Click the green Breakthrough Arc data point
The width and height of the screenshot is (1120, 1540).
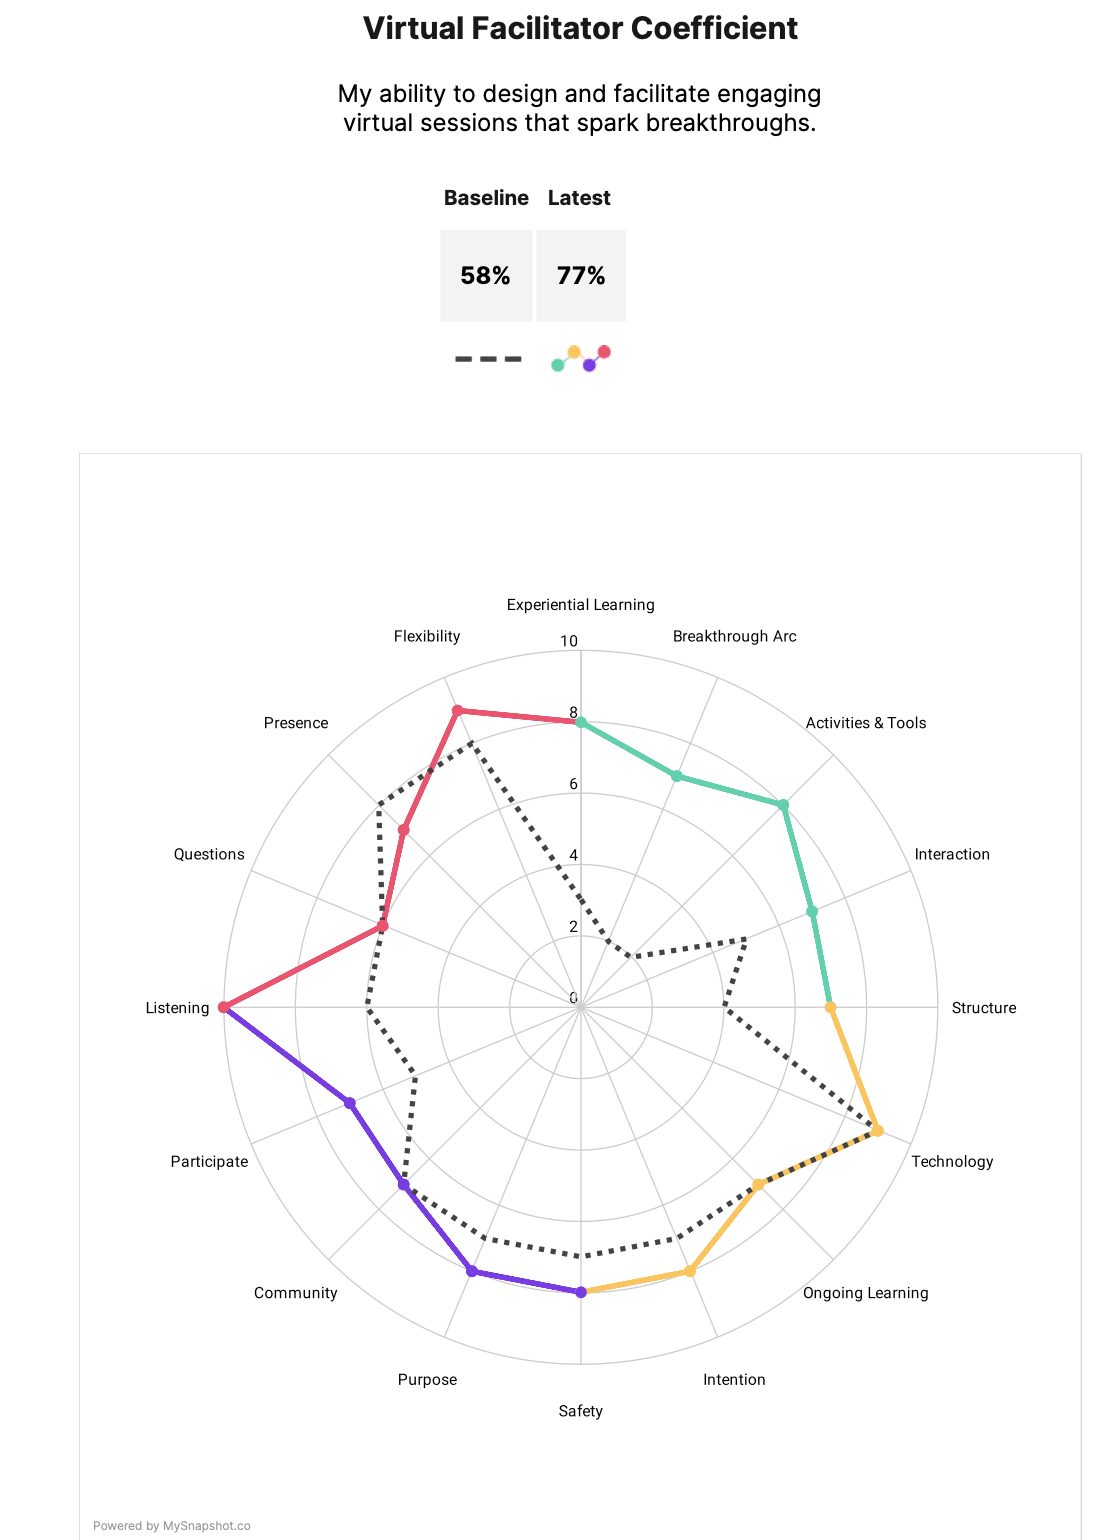[x=677, y=776]
